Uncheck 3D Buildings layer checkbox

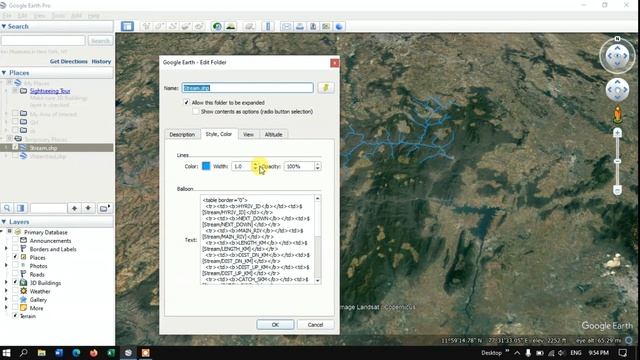[15, 282]
